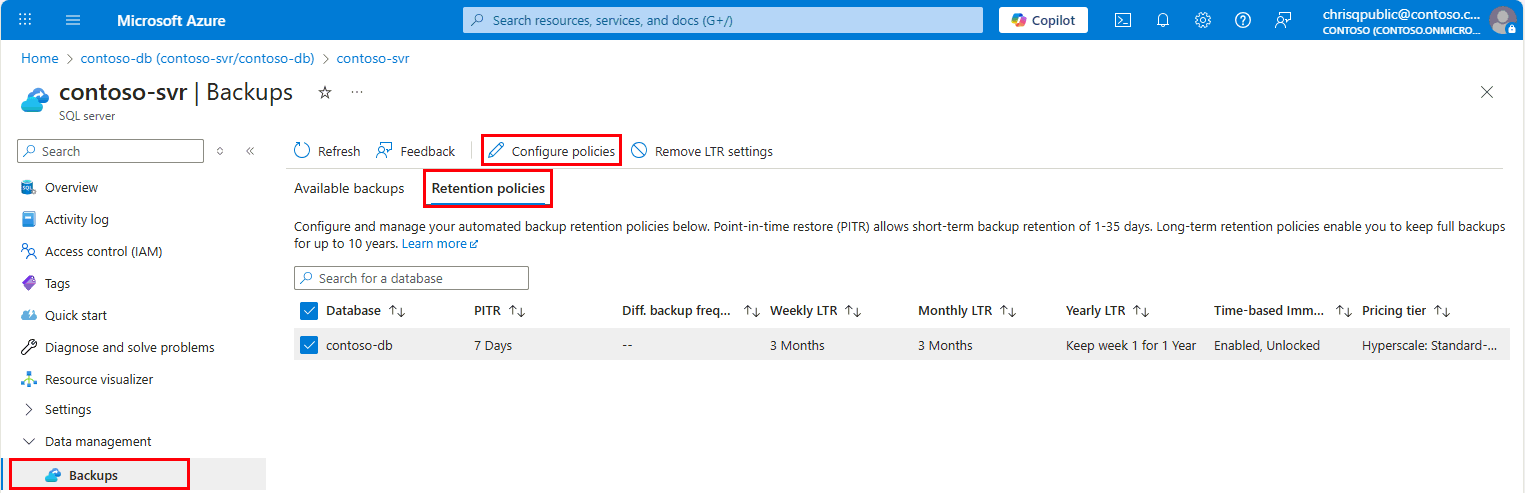Uncheck the contoso-db row checkbox

pos(309,345)
